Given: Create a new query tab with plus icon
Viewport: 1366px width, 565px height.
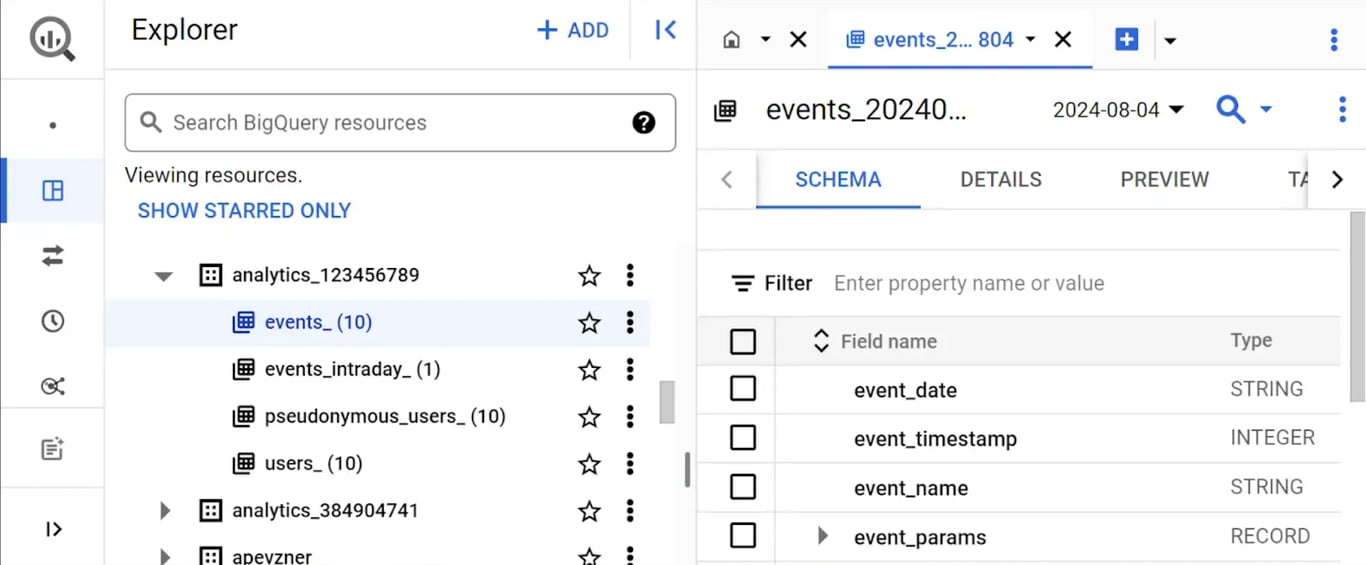Looking at the screenshot, I should [x=1127, y=40].
